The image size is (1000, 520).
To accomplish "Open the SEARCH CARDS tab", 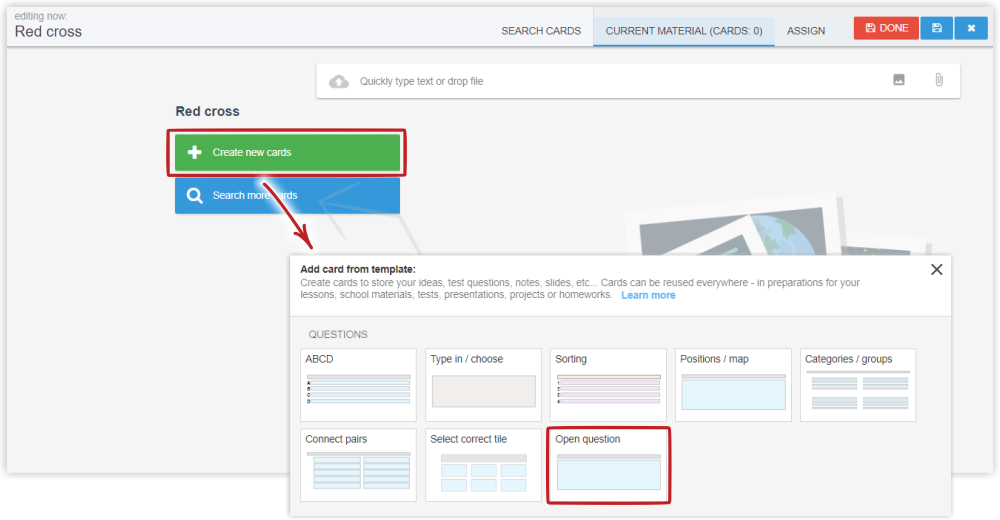I will click(x=541, y=31).
